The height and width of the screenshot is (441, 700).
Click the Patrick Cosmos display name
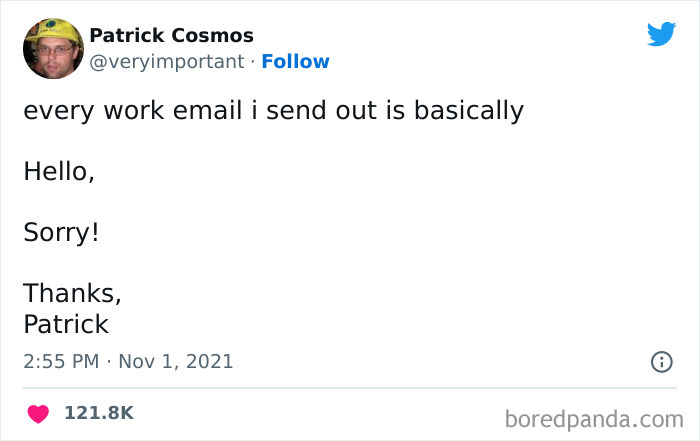(x=171, y=36)
